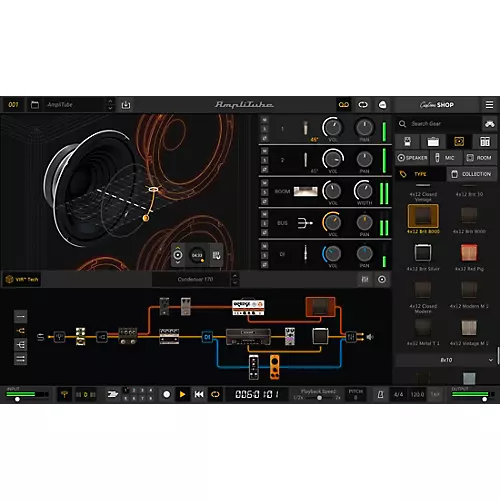500x500 pixels.
Task: Click the speaker target icon beside mixer icon
Action: [382, 279]
